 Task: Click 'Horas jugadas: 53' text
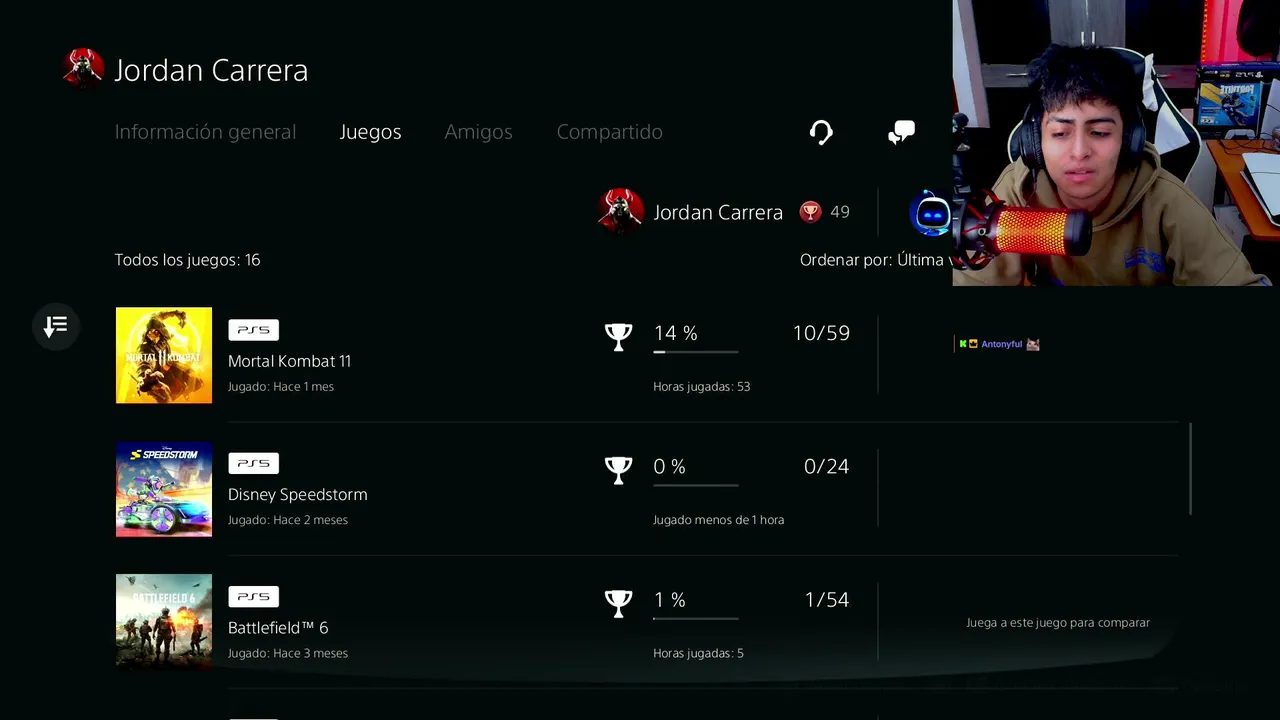tap(701, 386)
